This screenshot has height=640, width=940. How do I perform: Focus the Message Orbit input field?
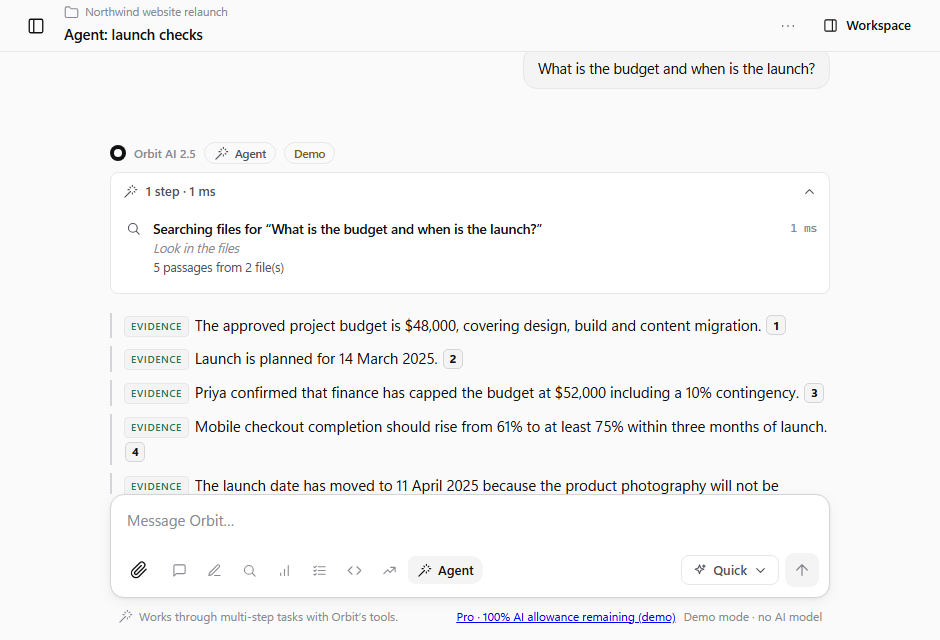469,521
